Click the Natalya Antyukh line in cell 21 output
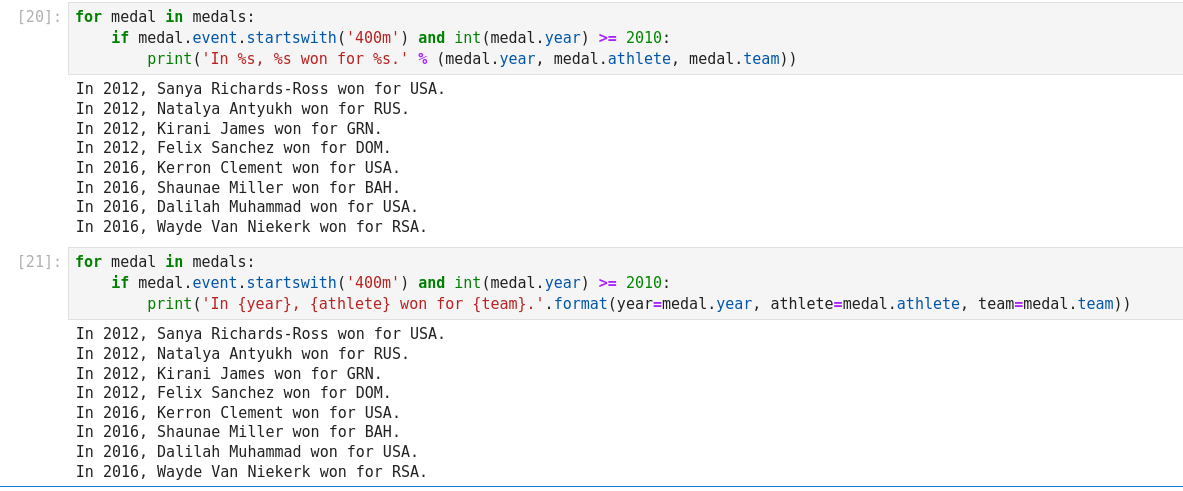The width and height of the screenshot is (1183, 491). [242, 354]
